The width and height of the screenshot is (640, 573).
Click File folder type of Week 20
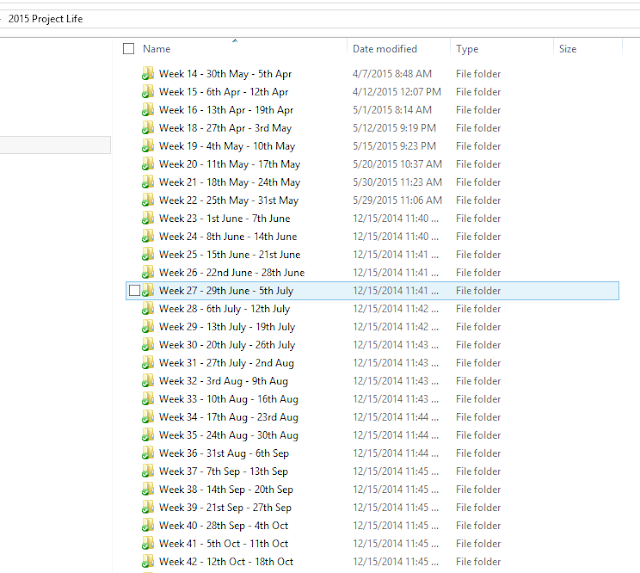click(x=478, y=164)
